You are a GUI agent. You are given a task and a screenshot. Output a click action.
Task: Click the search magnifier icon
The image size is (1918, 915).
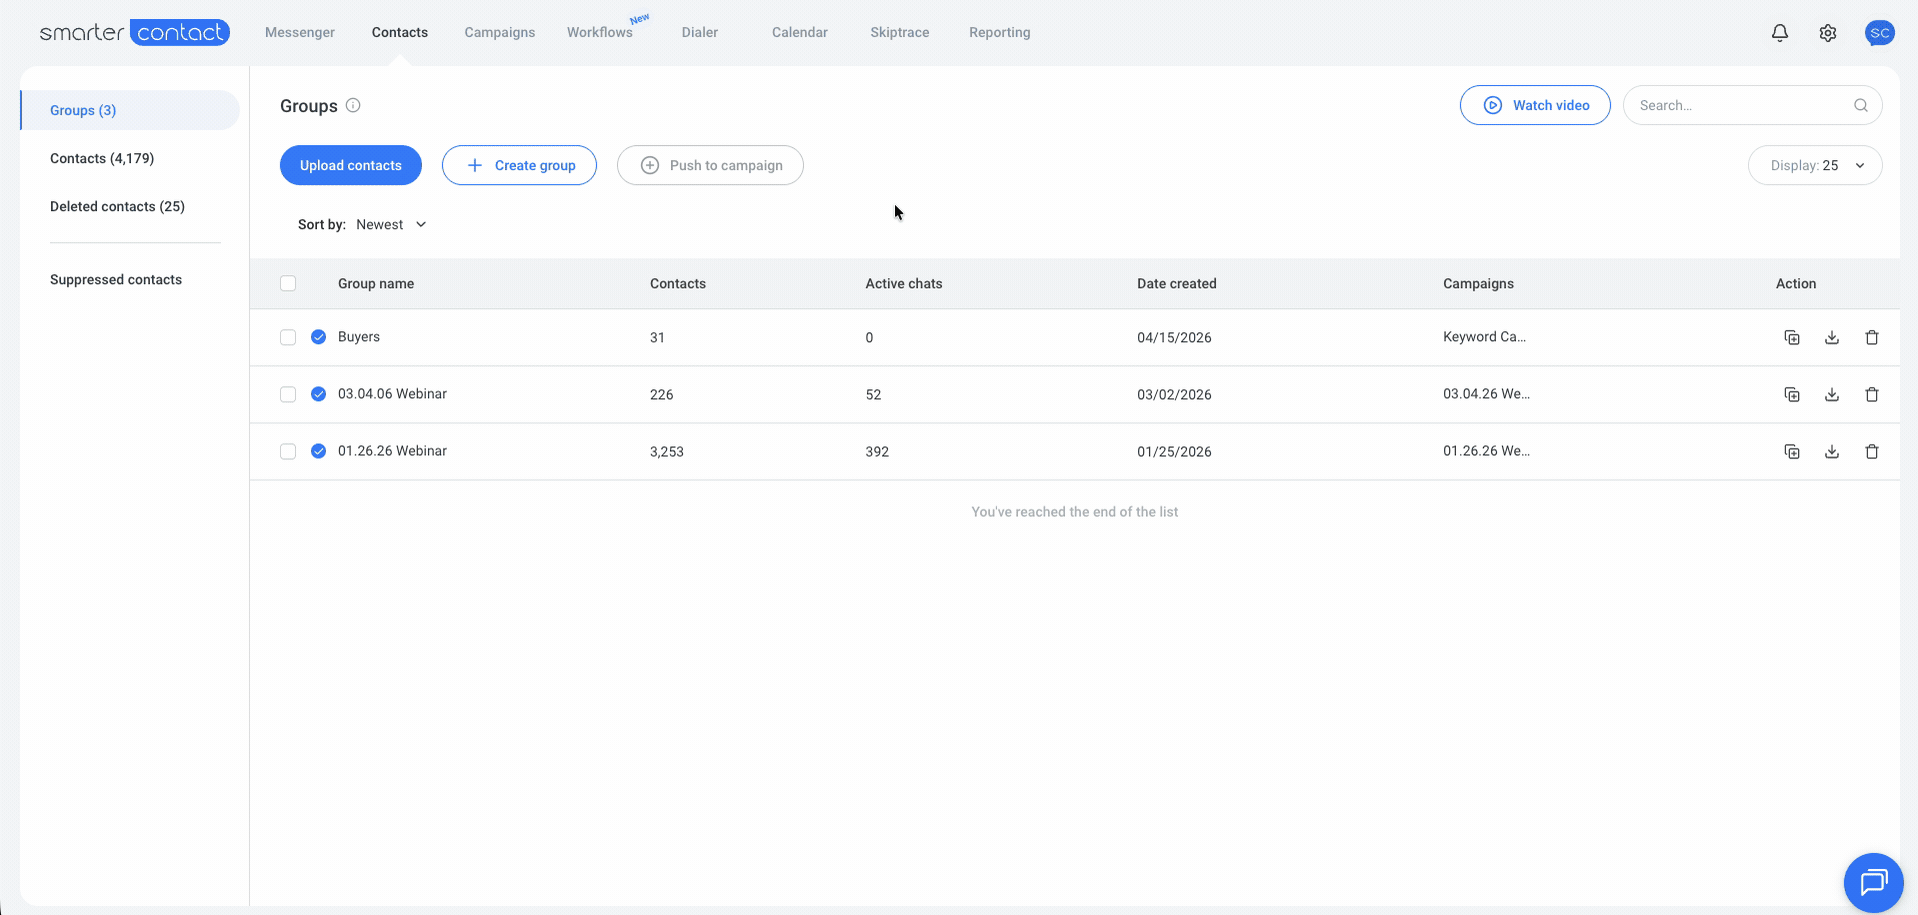(x=1861, y=105)
